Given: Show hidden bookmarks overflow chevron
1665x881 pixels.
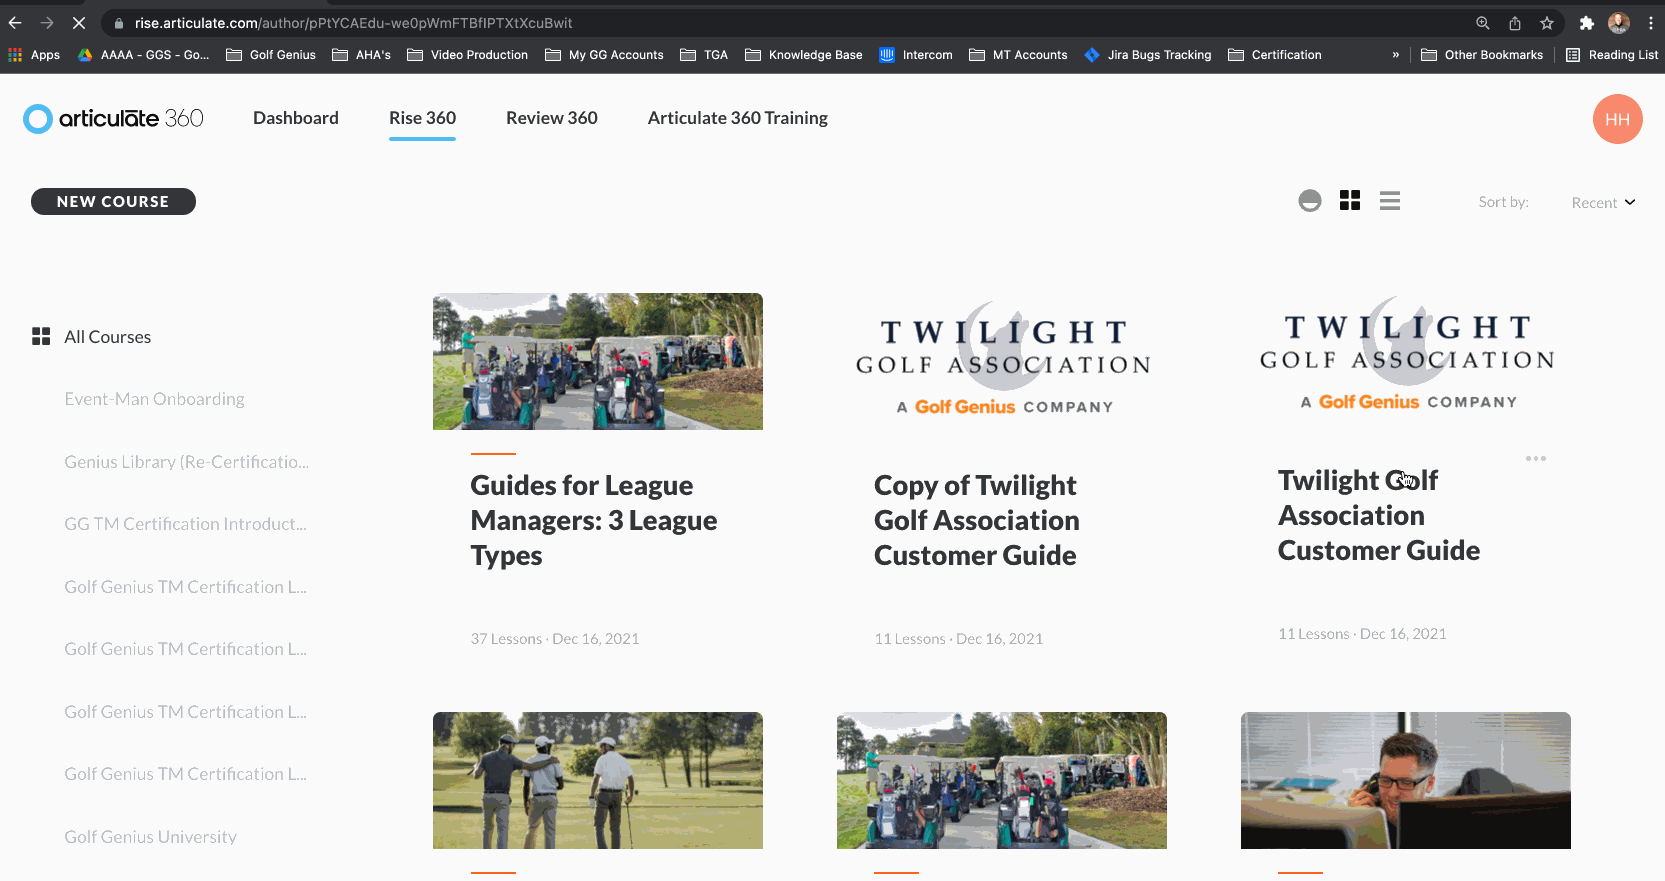Looking at the screenshot, I should pos(1395,55).
